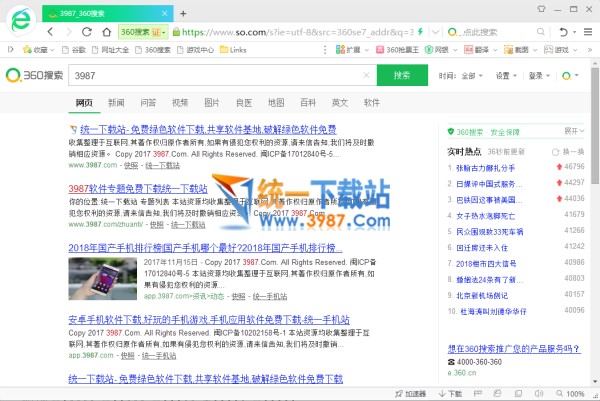Viewport: 600px width, 401px height.
Task: Open the 3987软件专题免费下载 result link
Action: point(138,189)
